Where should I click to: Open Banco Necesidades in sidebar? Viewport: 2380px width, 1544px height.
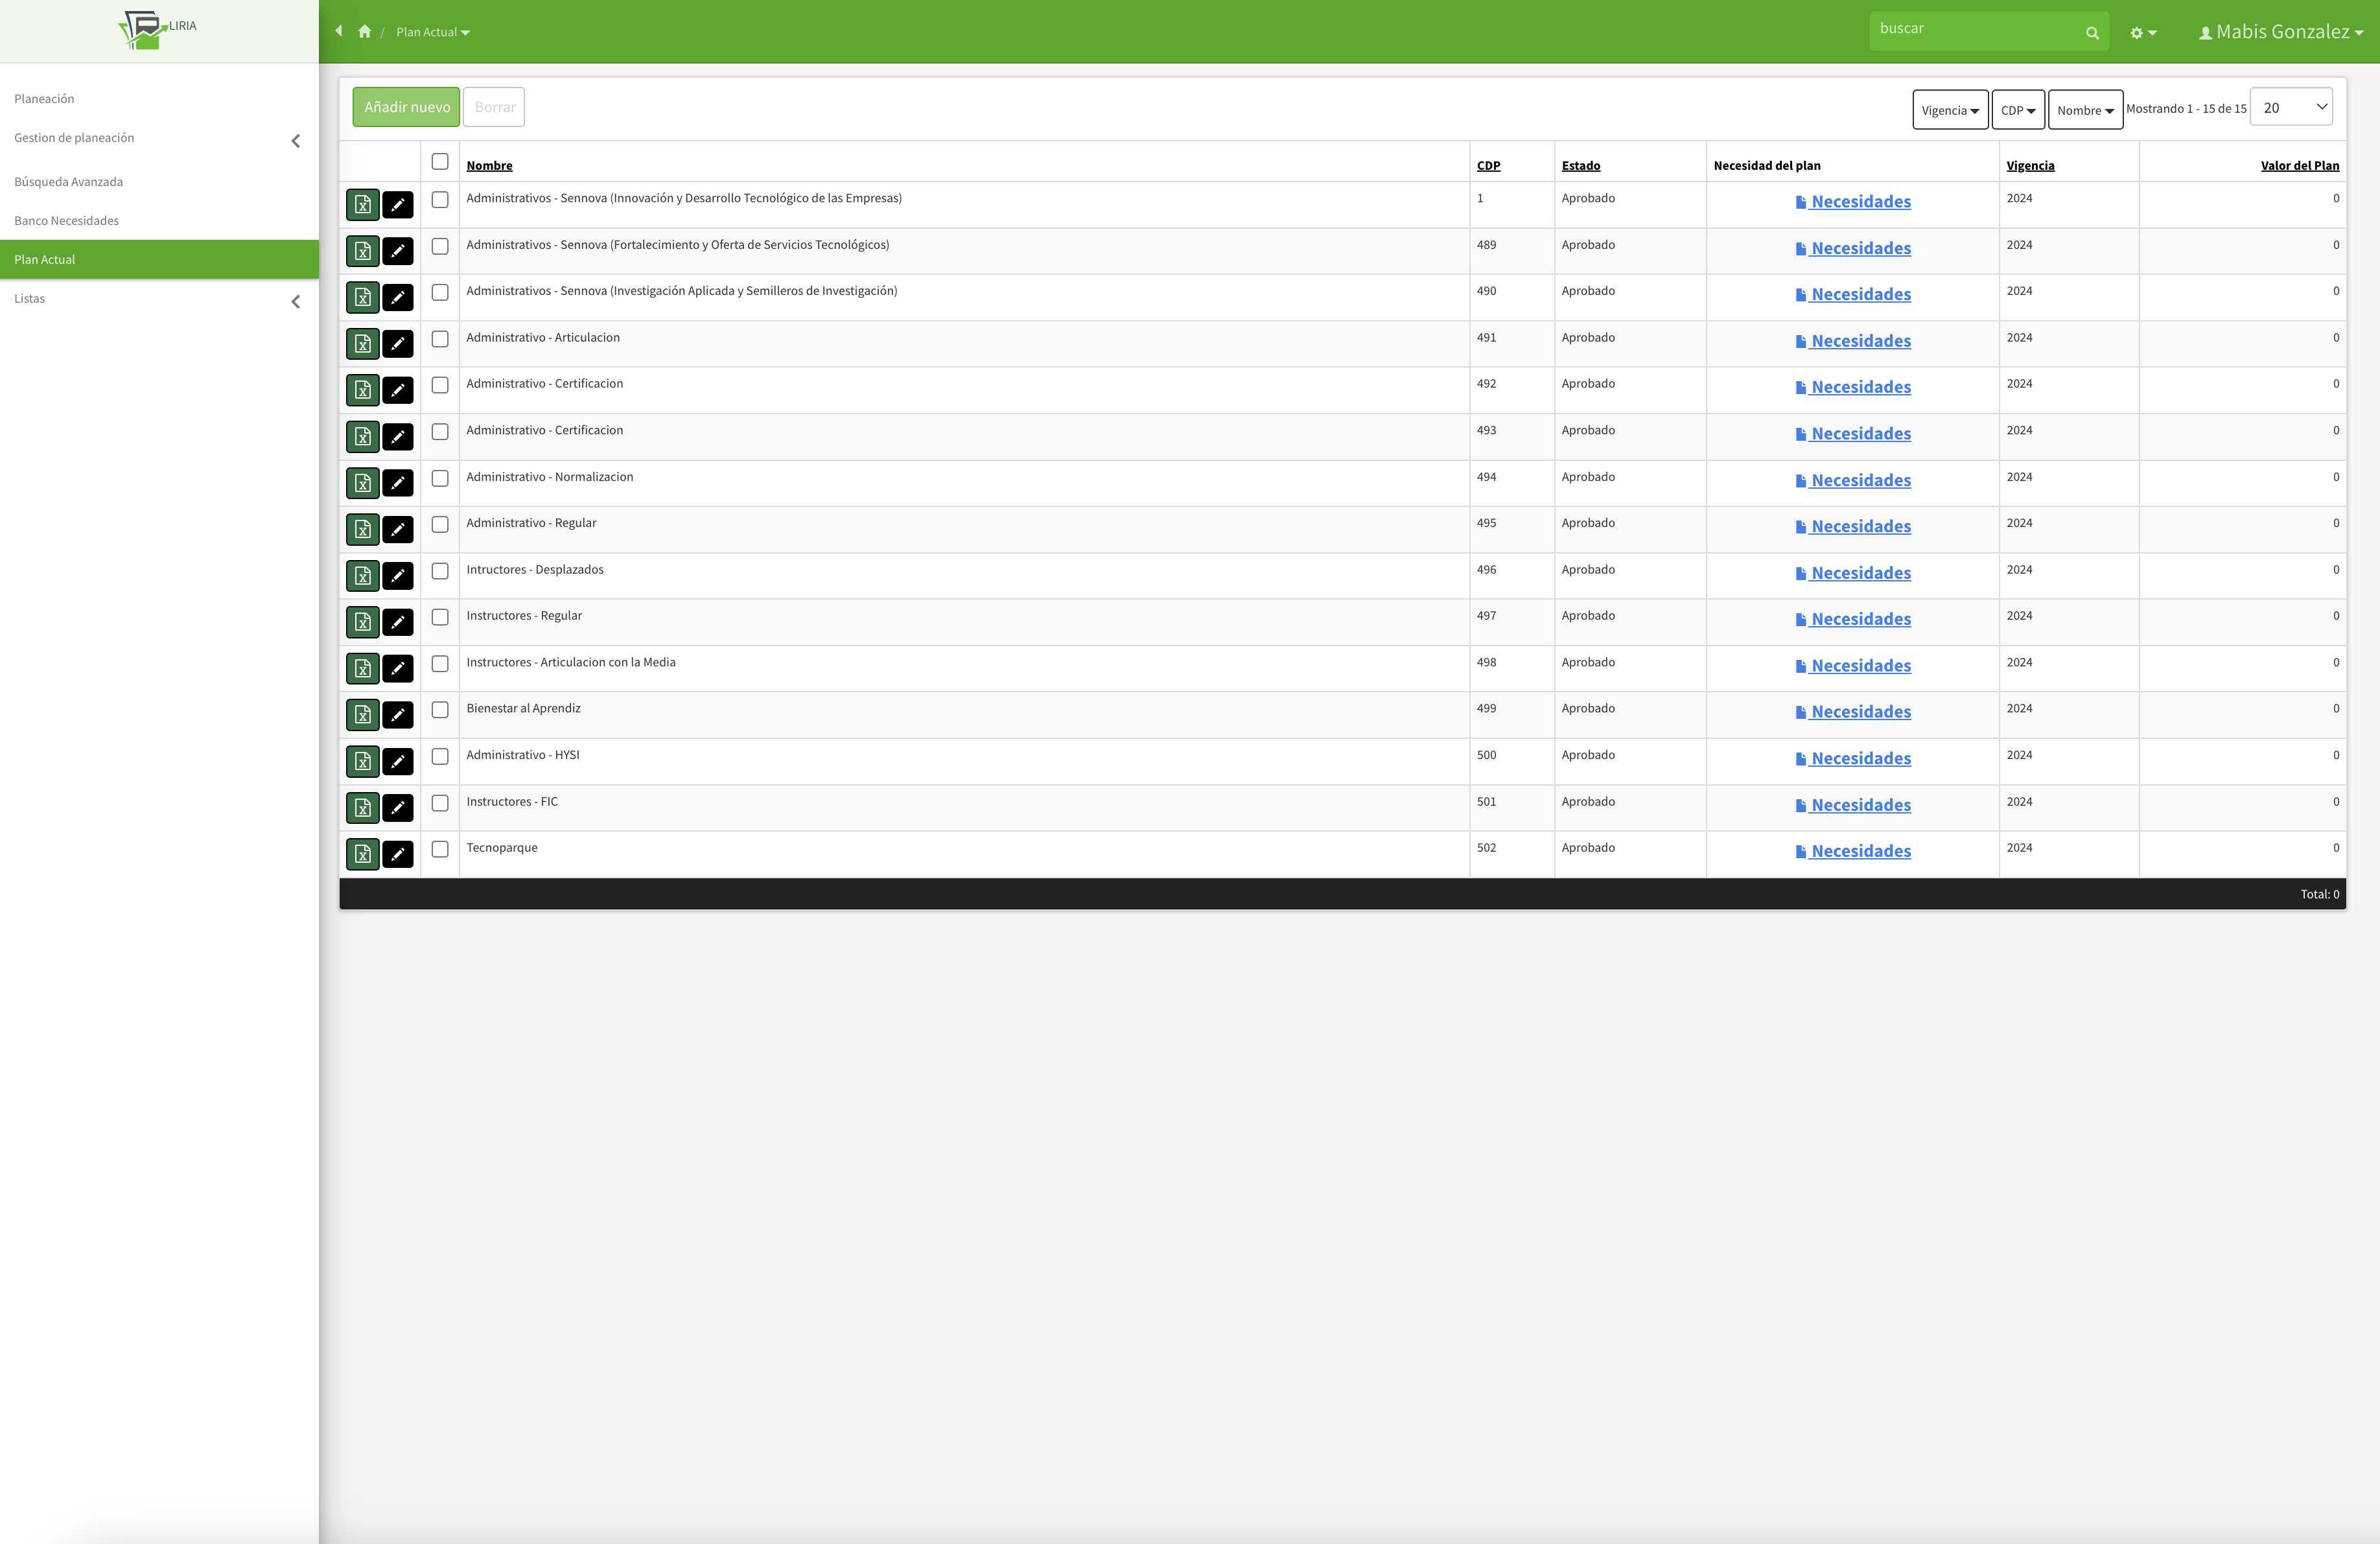pos(66,221)
